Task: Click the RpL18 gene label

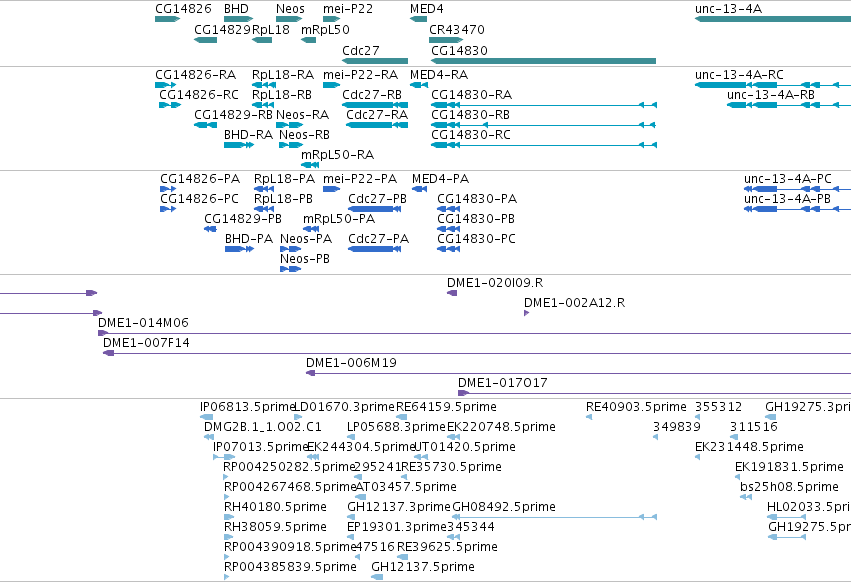Action: point(271,29)
